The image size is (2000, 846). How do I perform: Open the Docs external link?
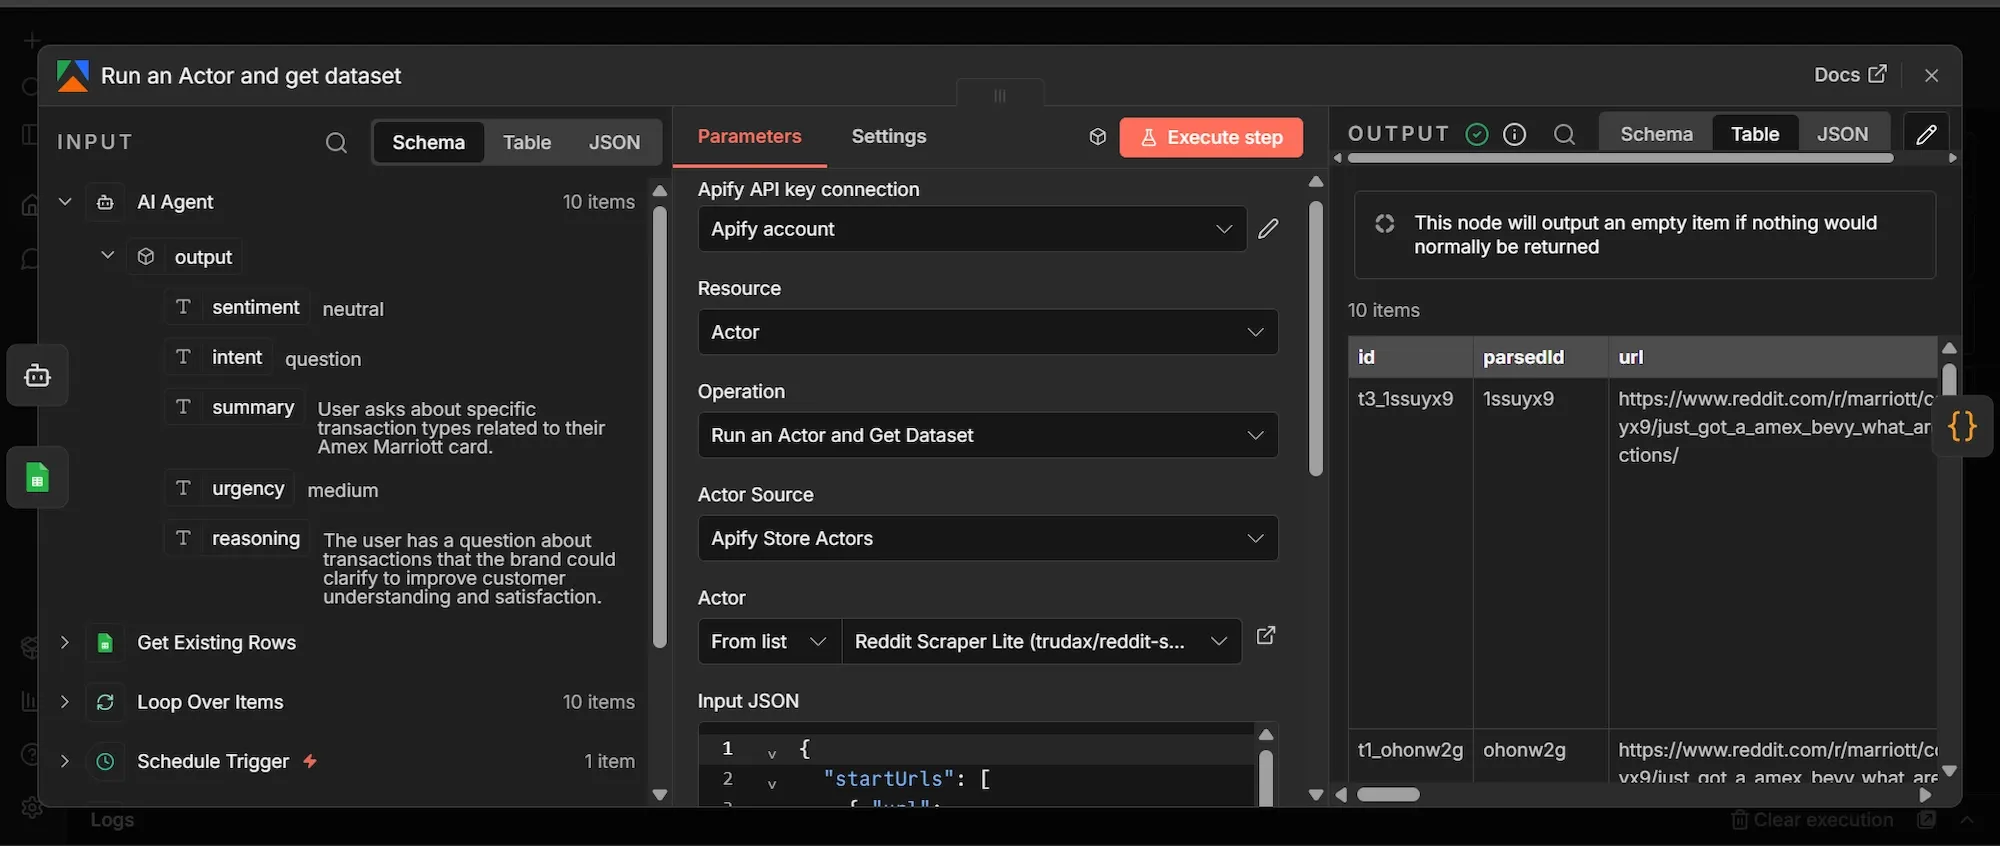click(x=1850, y=75)
